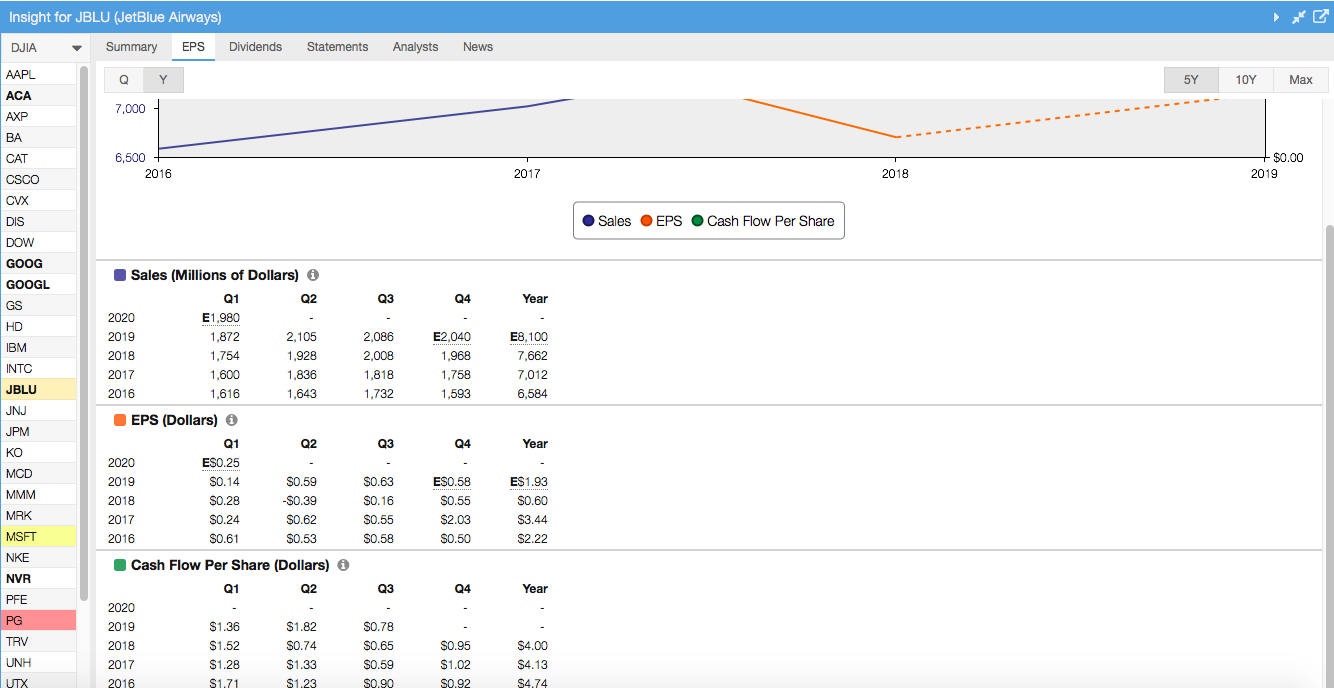Open the Analysts tab
The width and height of the screenshot is (1334, 688).
[x=415, y=47]
